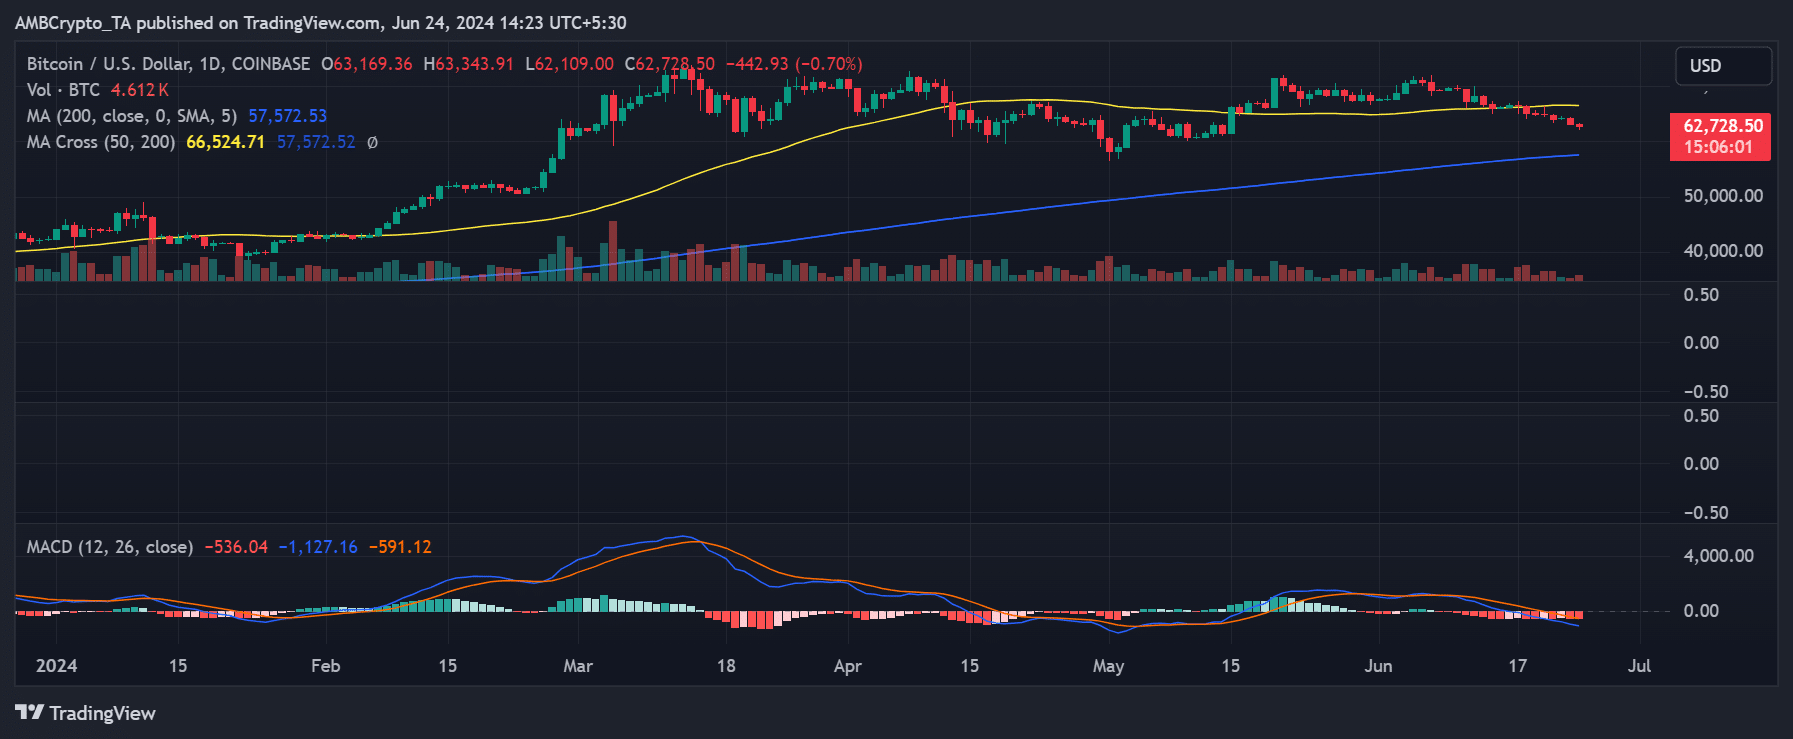Click the 40,000.00 price axis label
The width and height of the screenshot is (1793, 739).
[1723, 251]
